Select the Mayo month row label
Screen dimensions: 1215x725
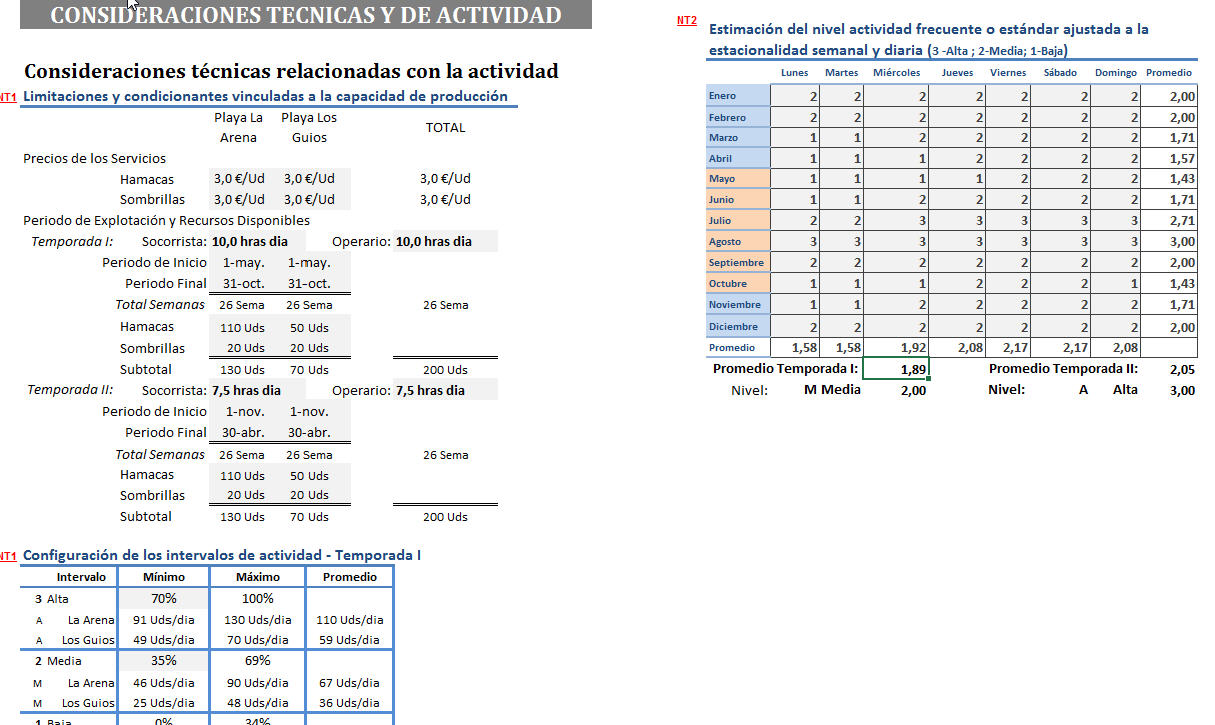coord(737,179)
